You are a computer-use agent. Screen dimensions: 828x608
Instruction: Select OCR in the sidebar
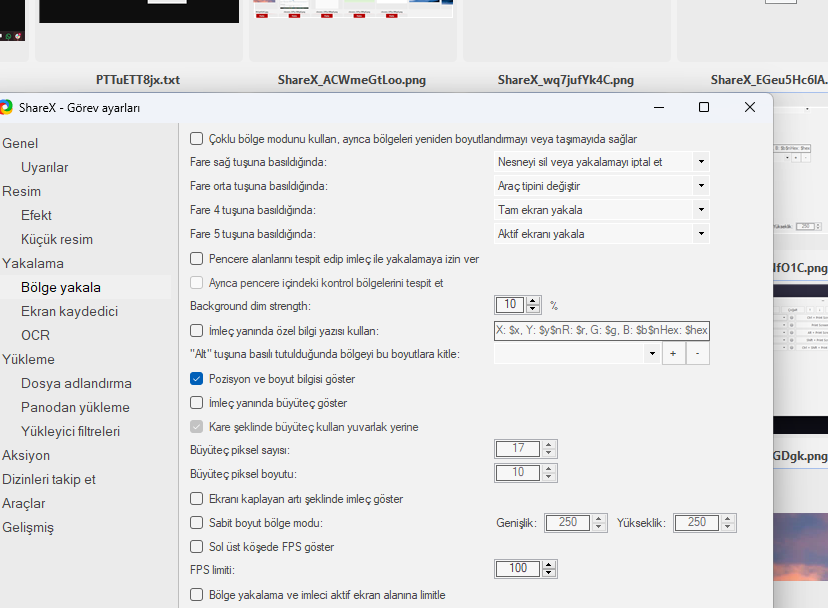35,335
